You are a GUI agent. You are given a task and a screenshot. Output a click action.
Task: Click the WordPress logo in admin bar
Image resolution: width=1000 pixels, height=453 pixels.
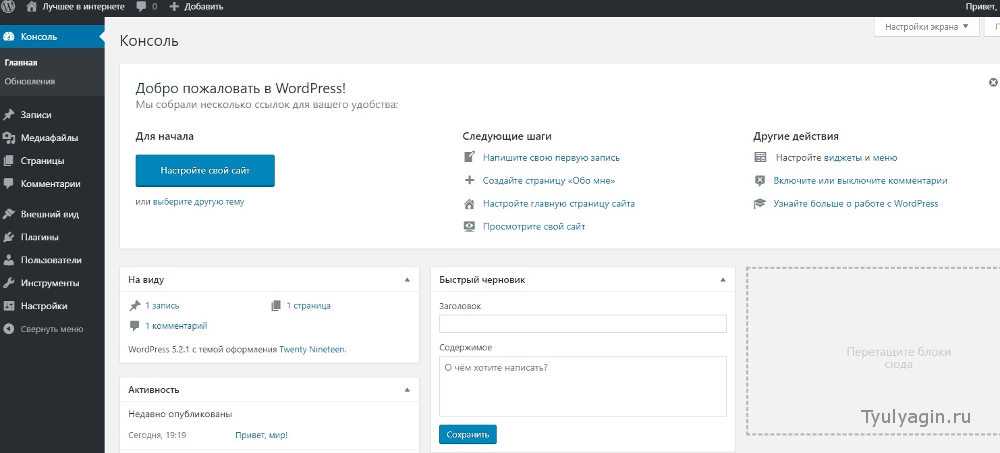pyautogui.click(x=9, y=7)
